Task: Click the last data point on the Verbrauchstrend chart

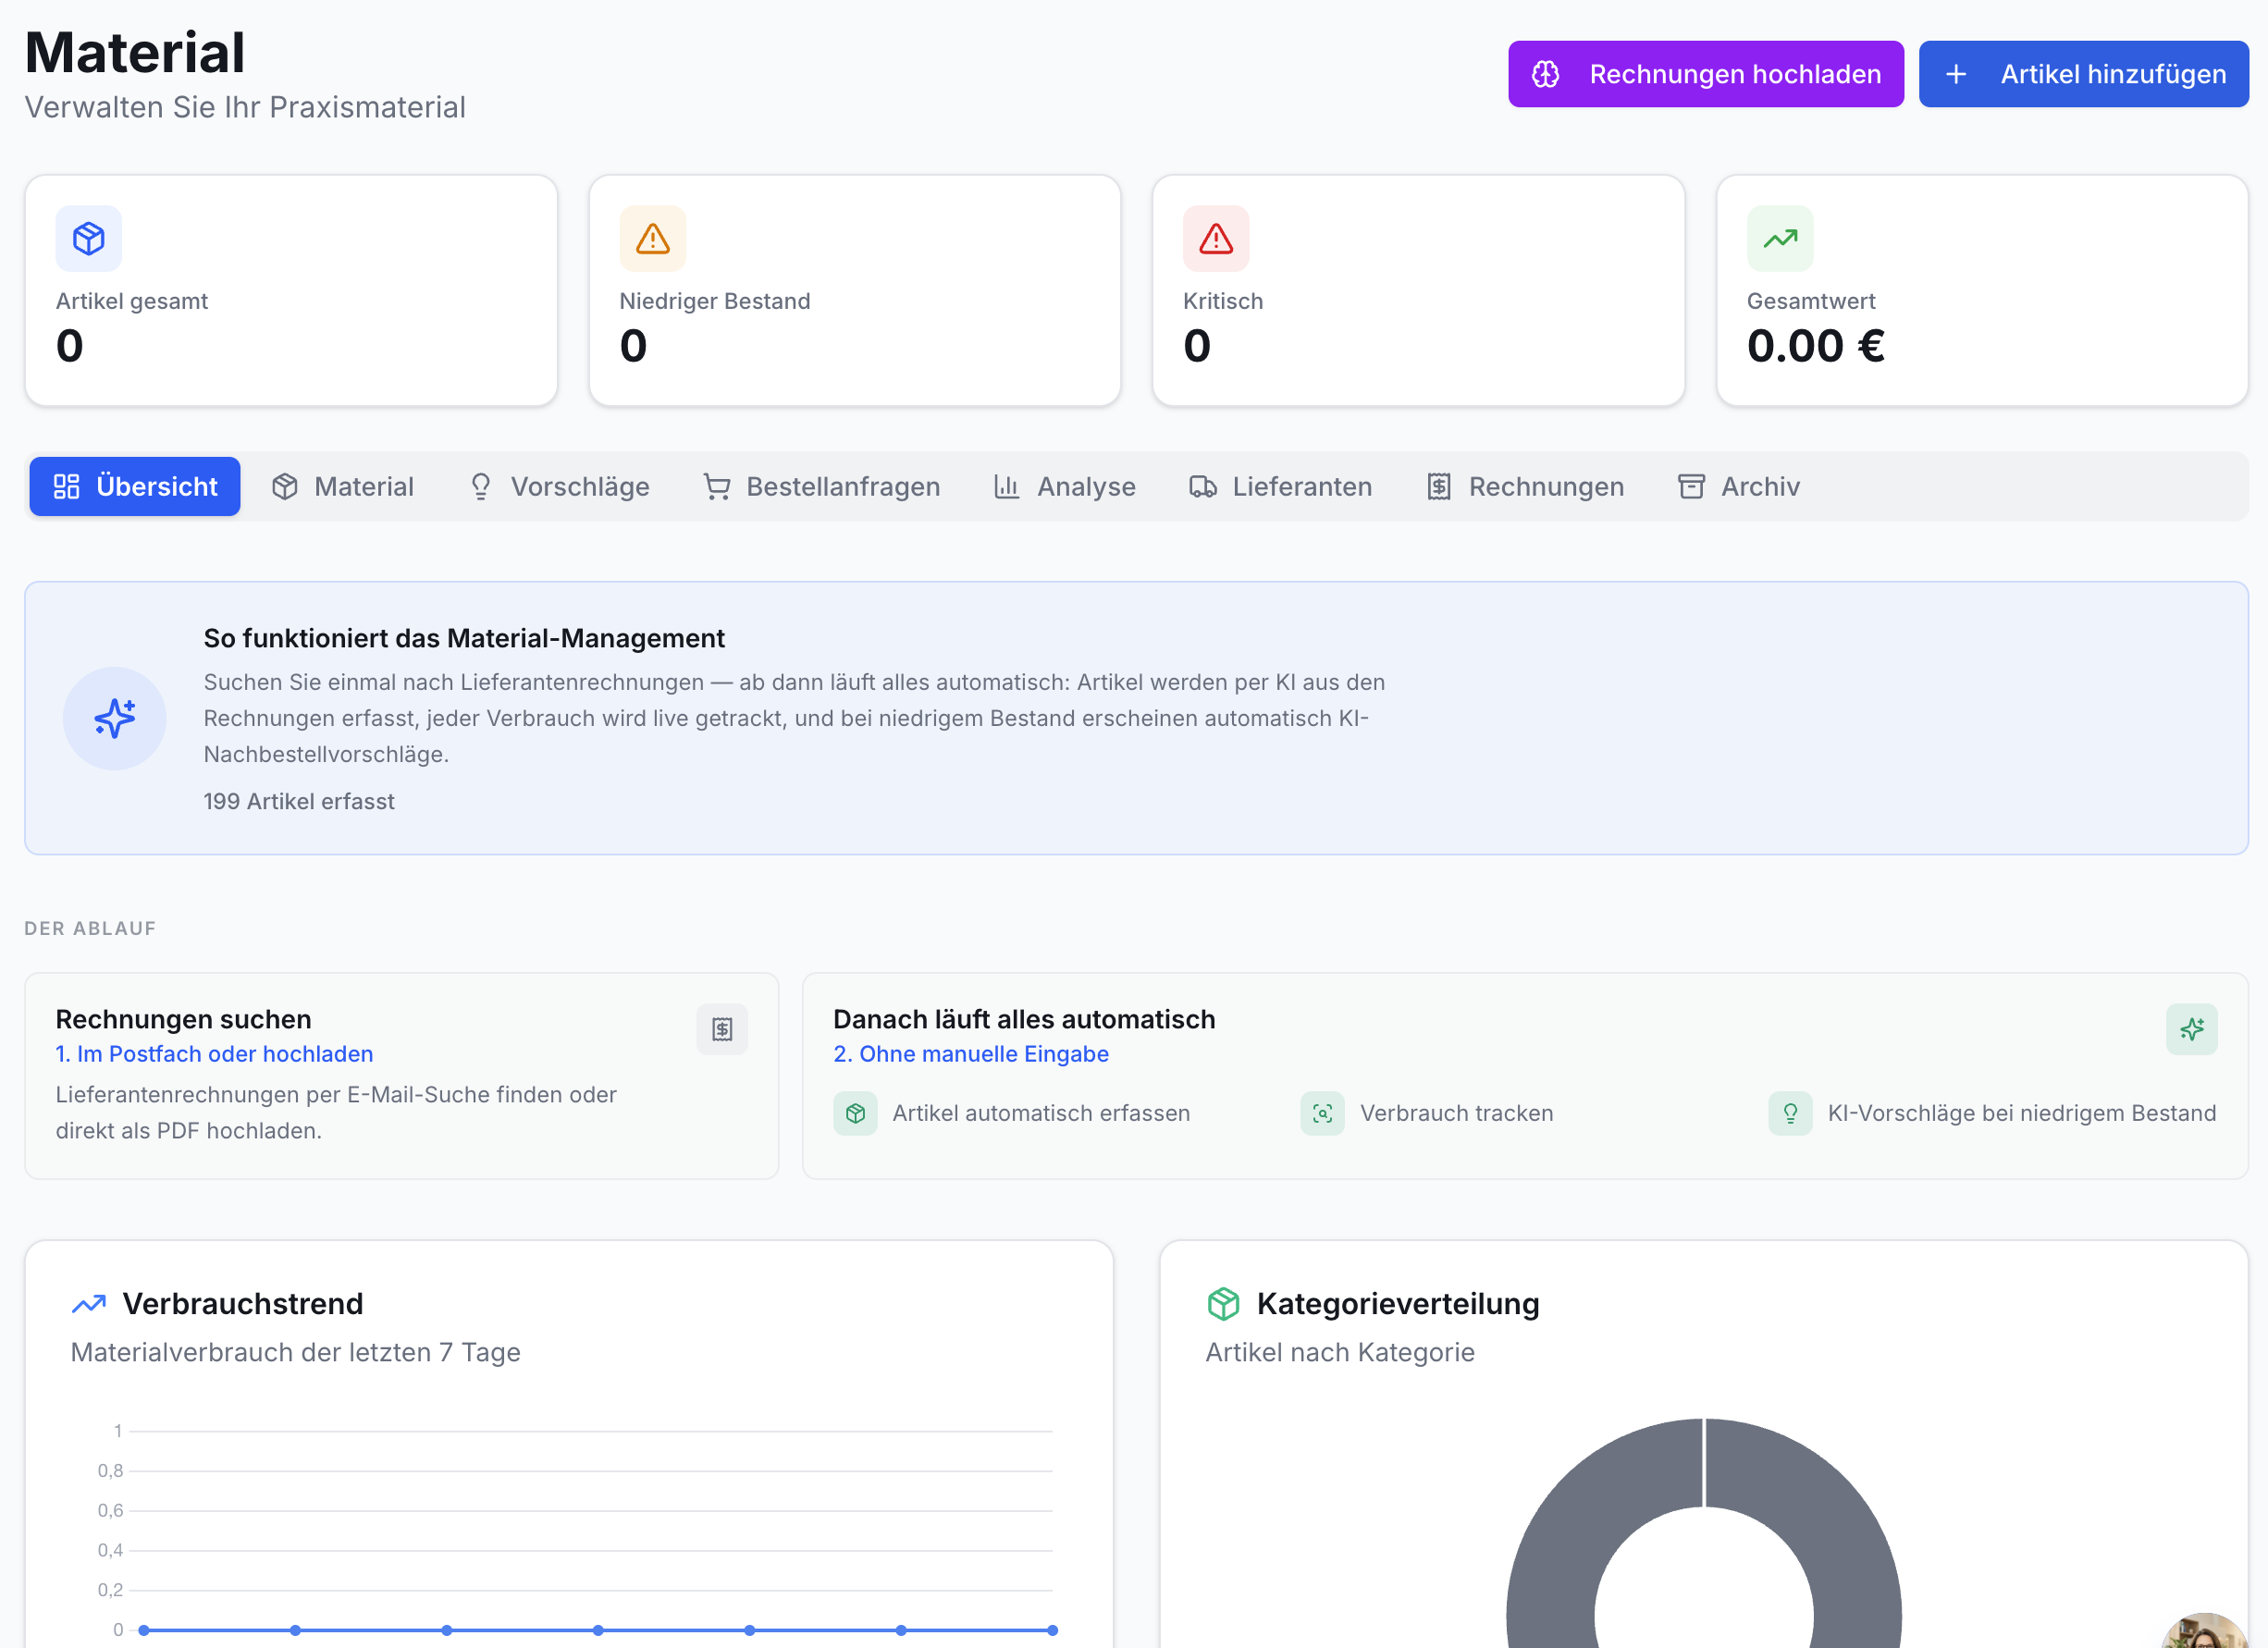Action: (x=1052, y=1630)
